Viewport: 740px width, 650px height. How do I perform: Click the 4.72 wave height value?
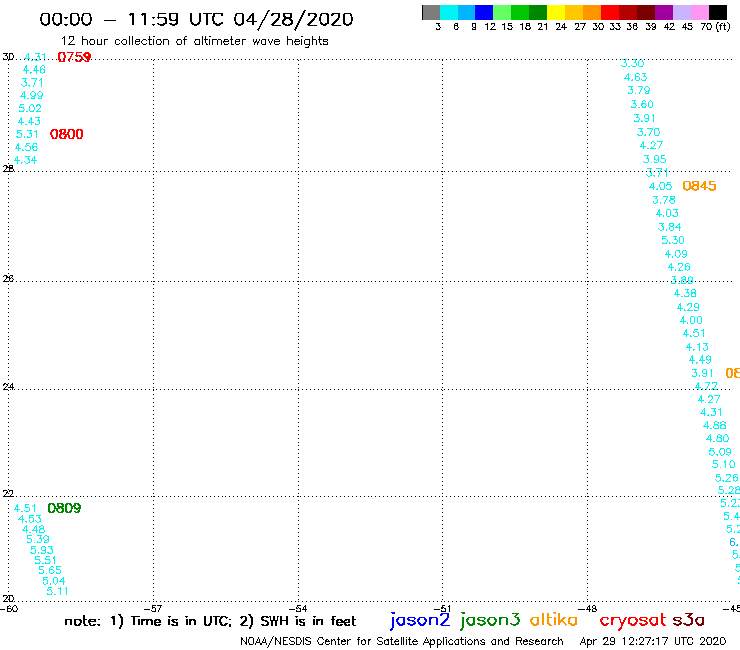coord(706,386)
